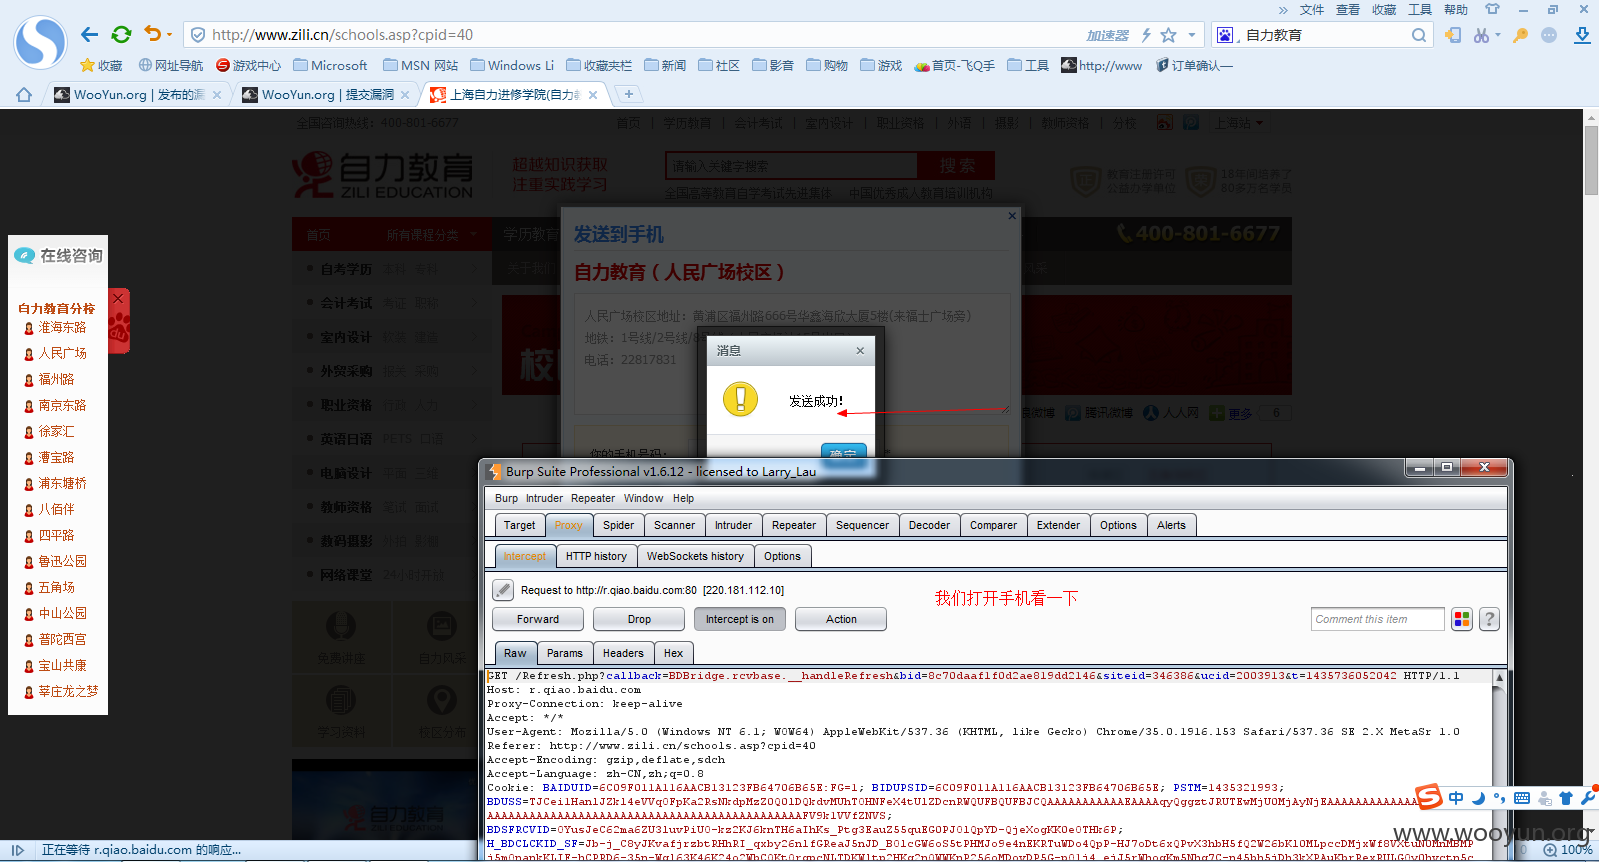Click the golden key password icon
This screenshot has width=1599, height=862.
[1520, 35]
